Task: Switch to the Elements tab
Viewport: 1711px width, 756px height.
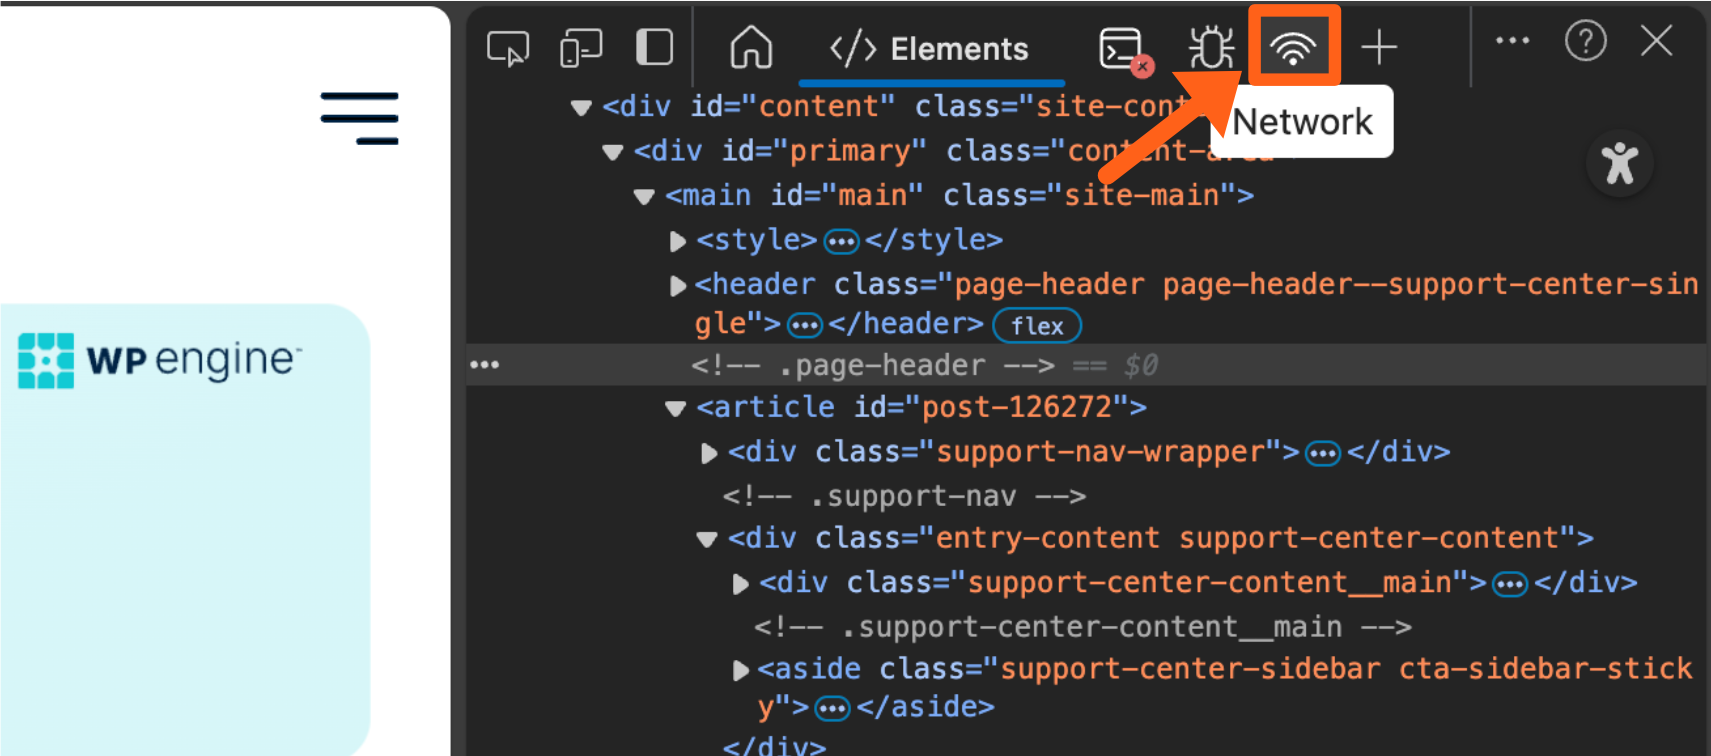Action: point(930,49)
